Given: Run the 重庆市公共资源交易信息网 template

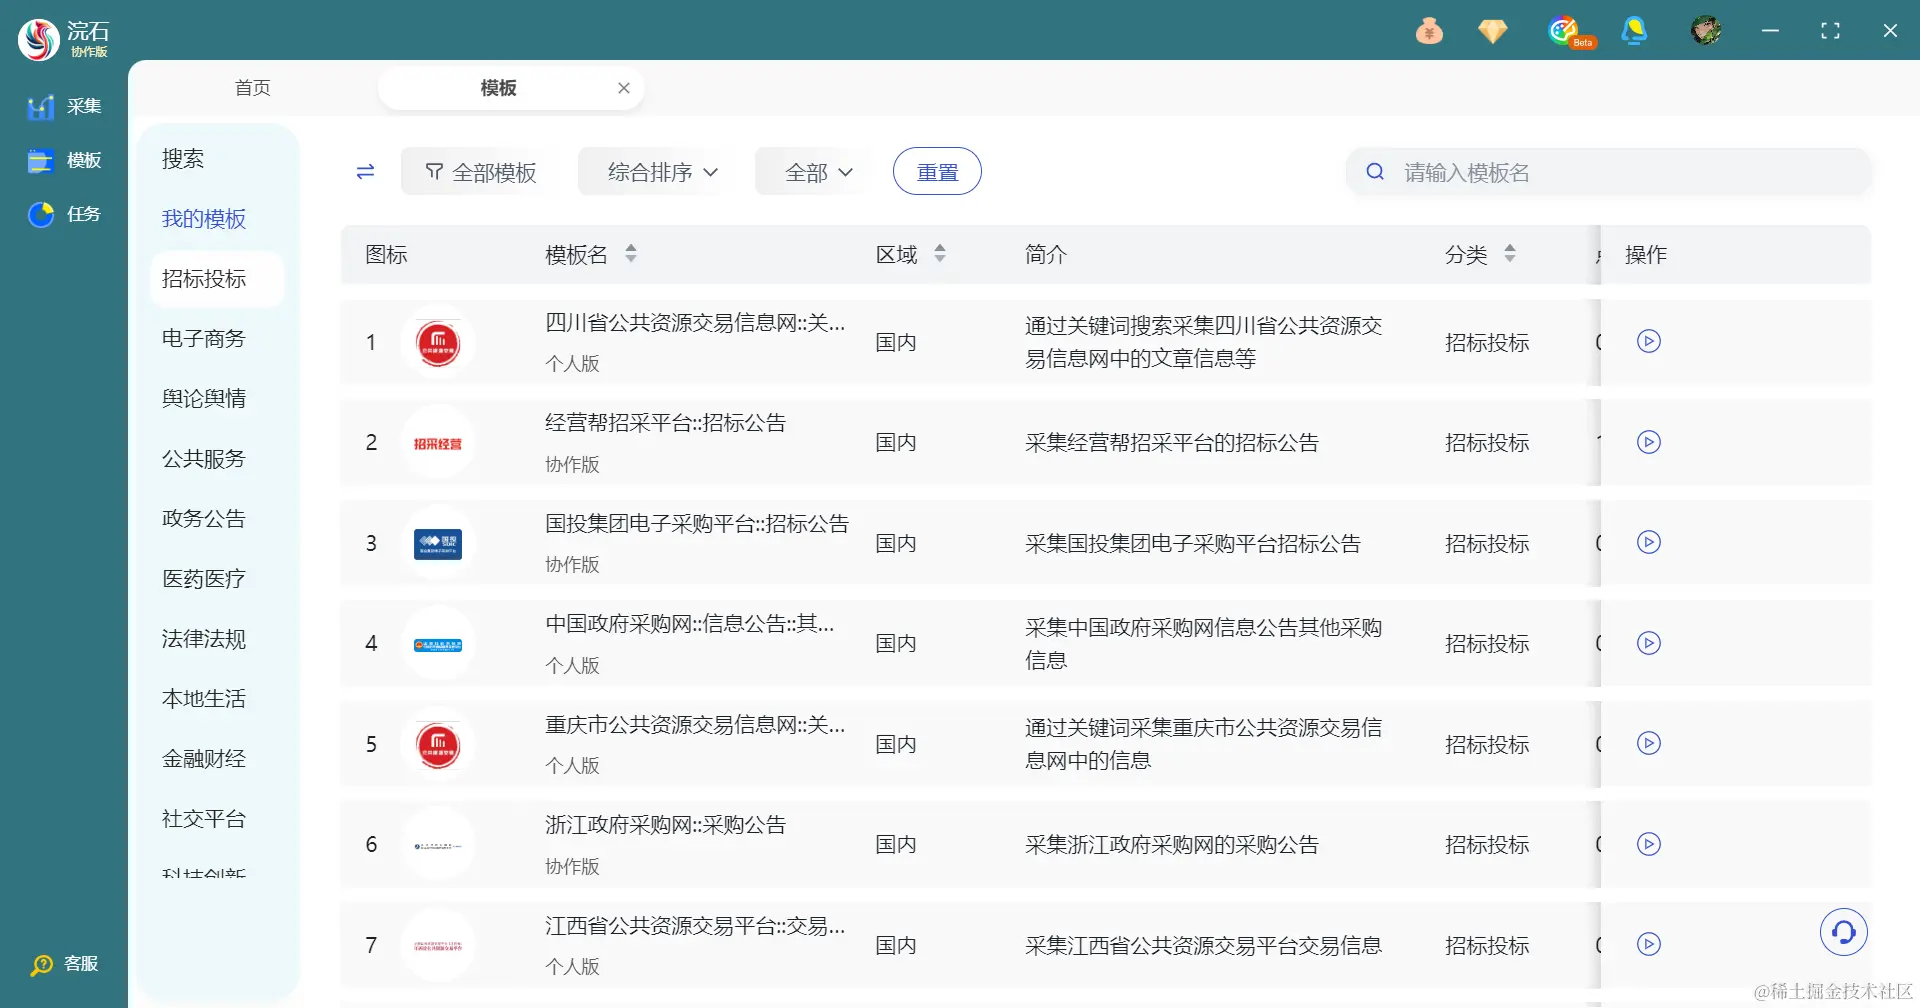Looking at the screenshot, I should coord(1649,743).
